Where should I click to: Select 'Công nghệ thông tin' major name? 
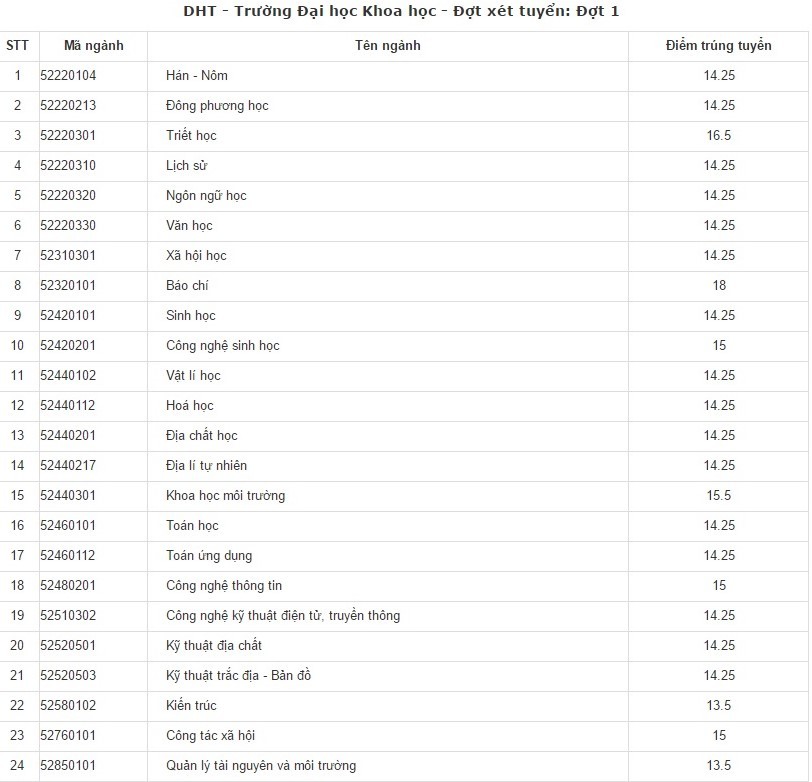[224, 586]
